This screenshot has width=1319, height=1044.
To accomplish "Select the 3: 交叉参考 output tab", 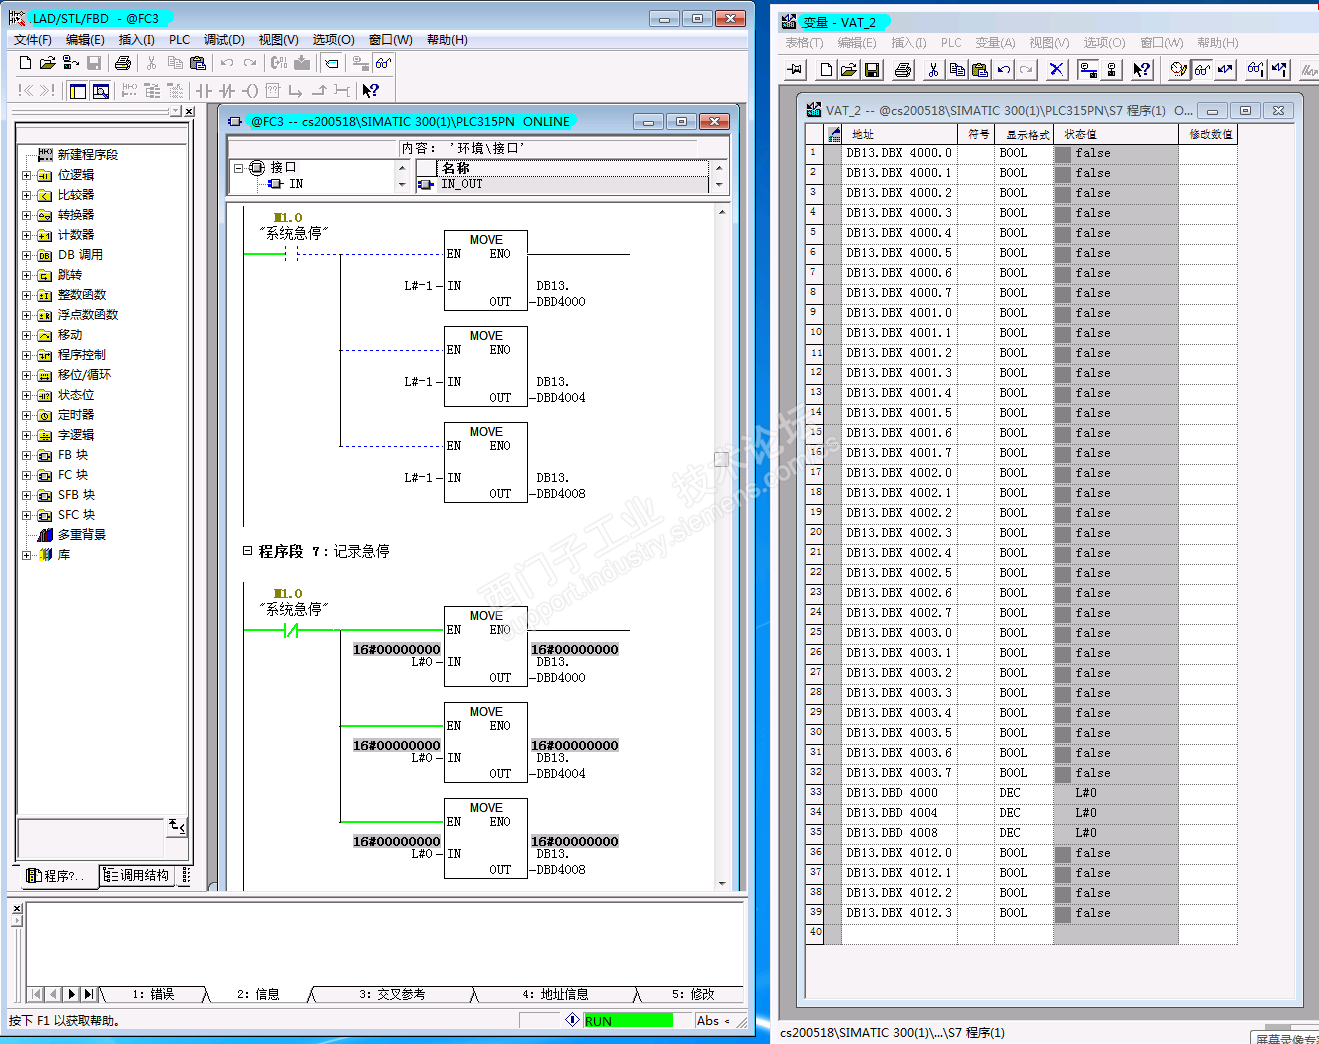I will [x=392, y=994].
